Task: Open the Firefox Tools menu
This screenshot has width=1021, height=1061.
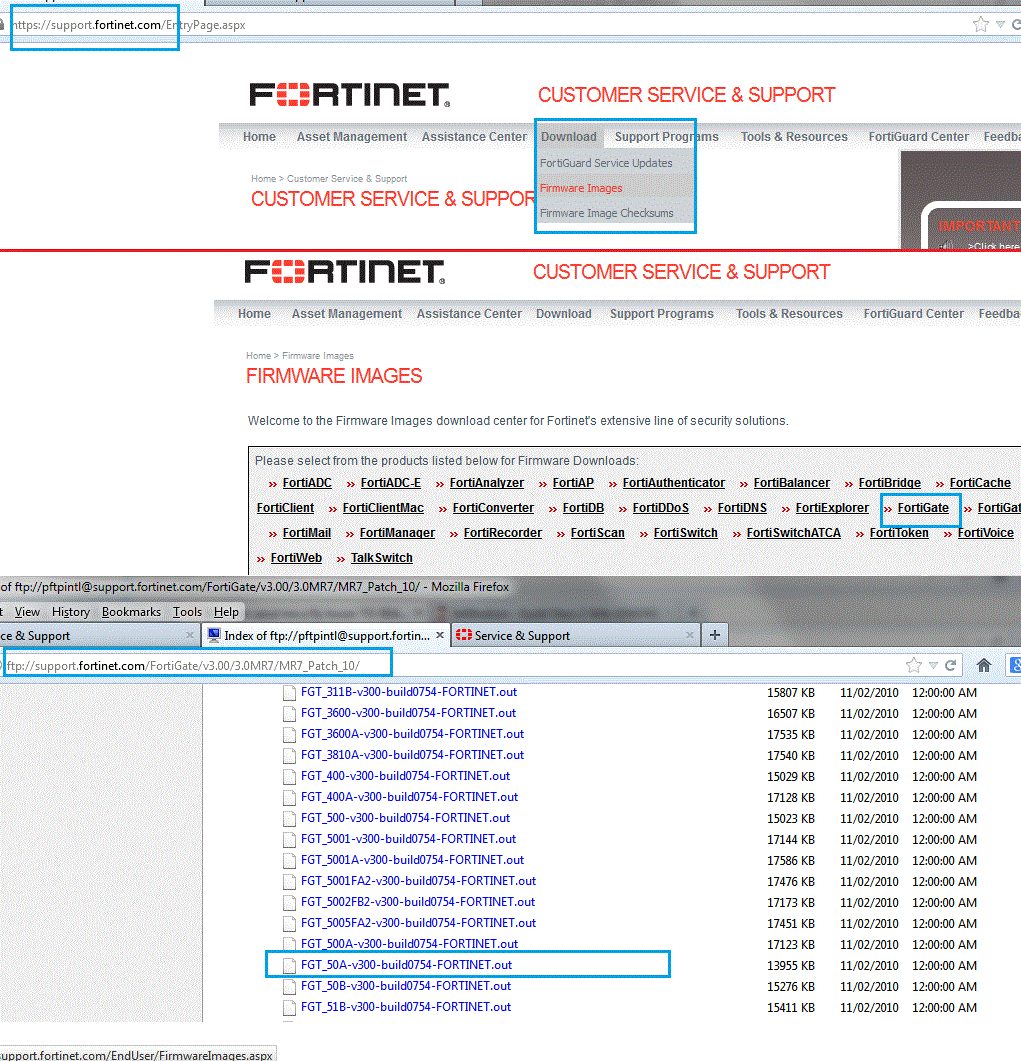Action: pyautogui.click(x=187, y=612)
